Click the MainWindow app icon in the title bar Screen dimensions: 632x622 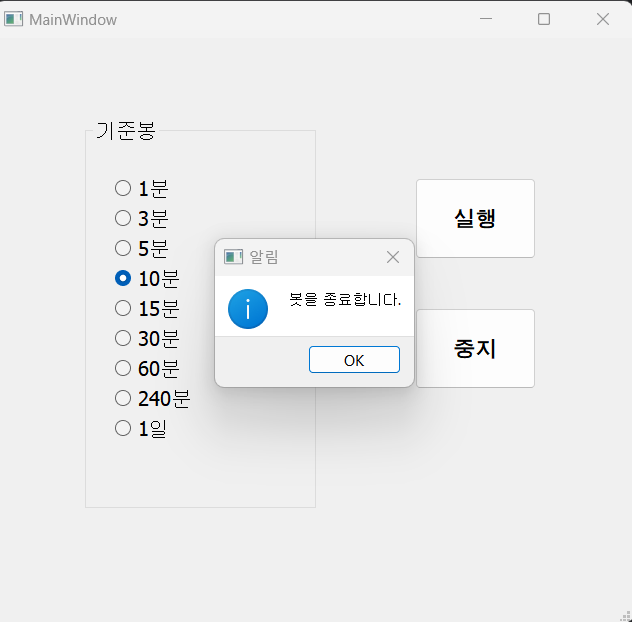click(x=13, y=19)
